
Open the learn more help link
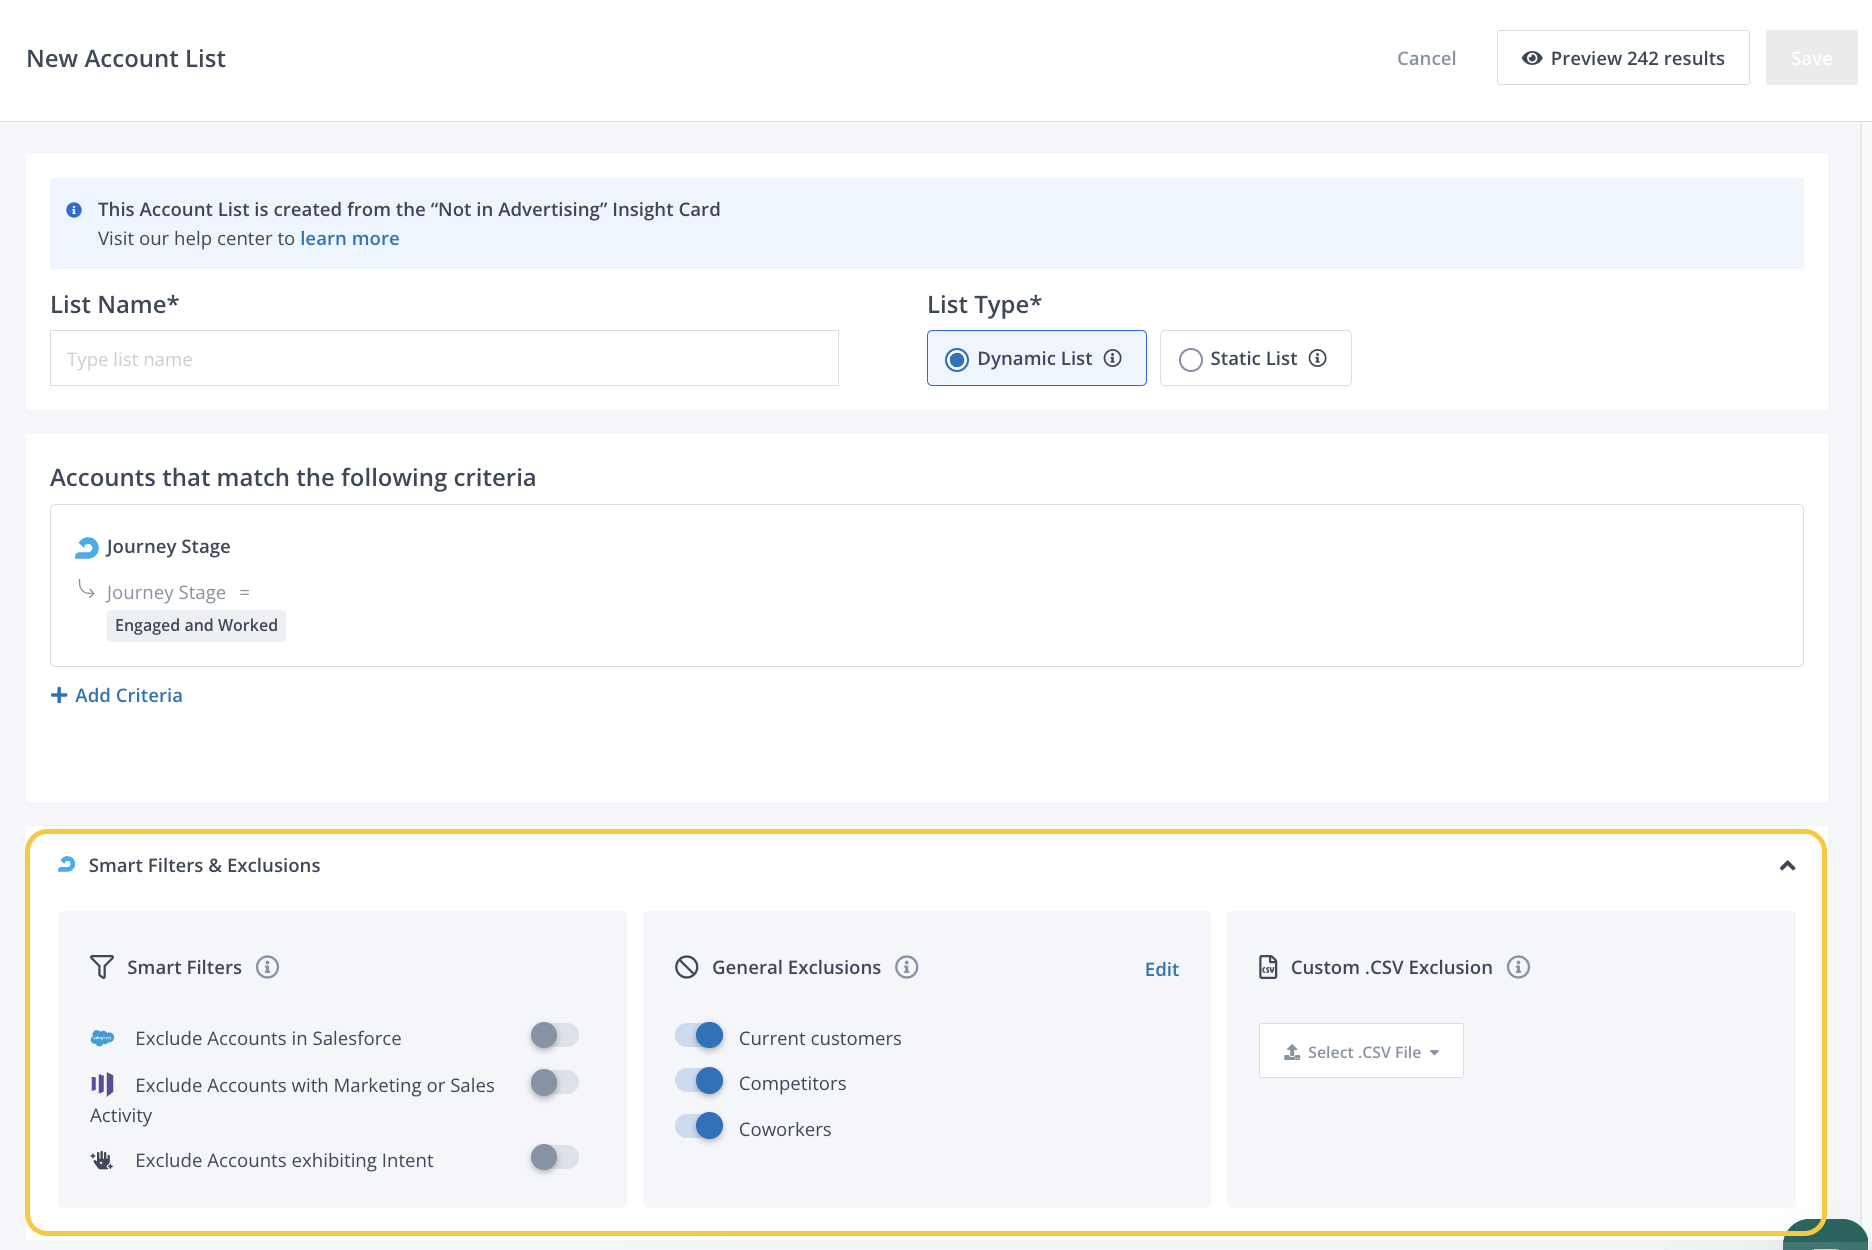tap(349, 238)
